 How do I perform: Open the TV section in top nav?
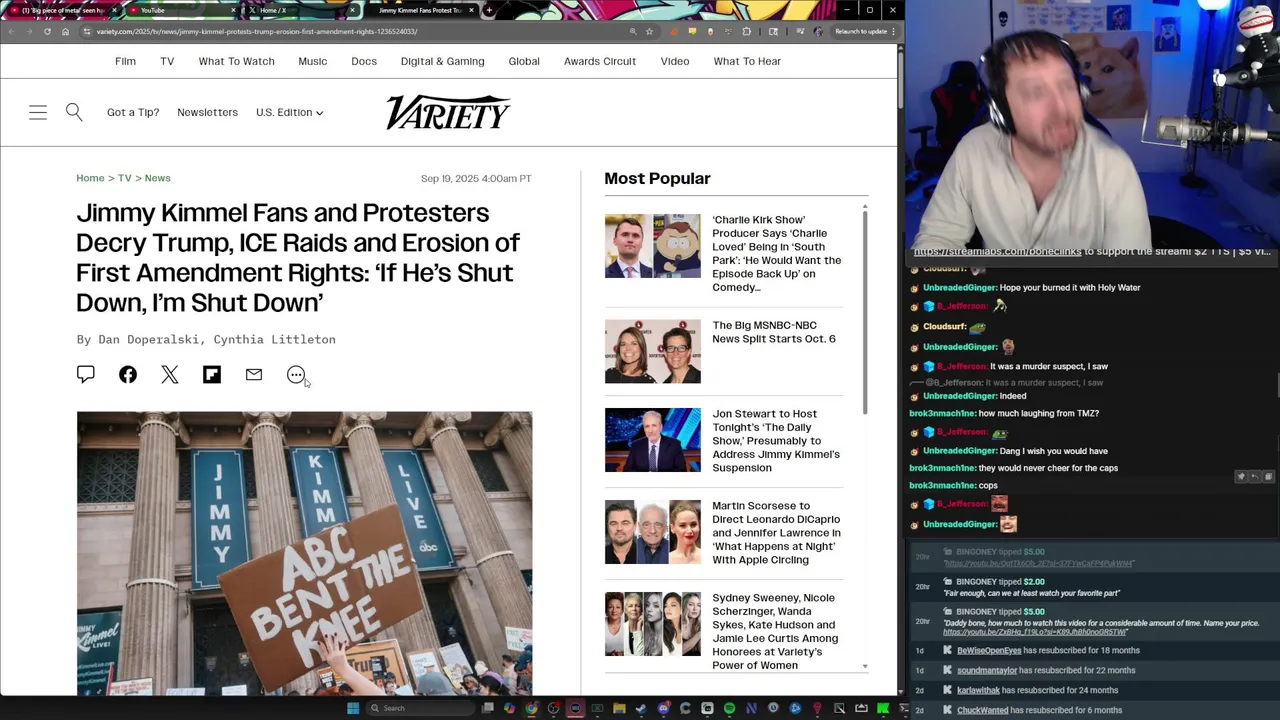(x=167, y=61)
